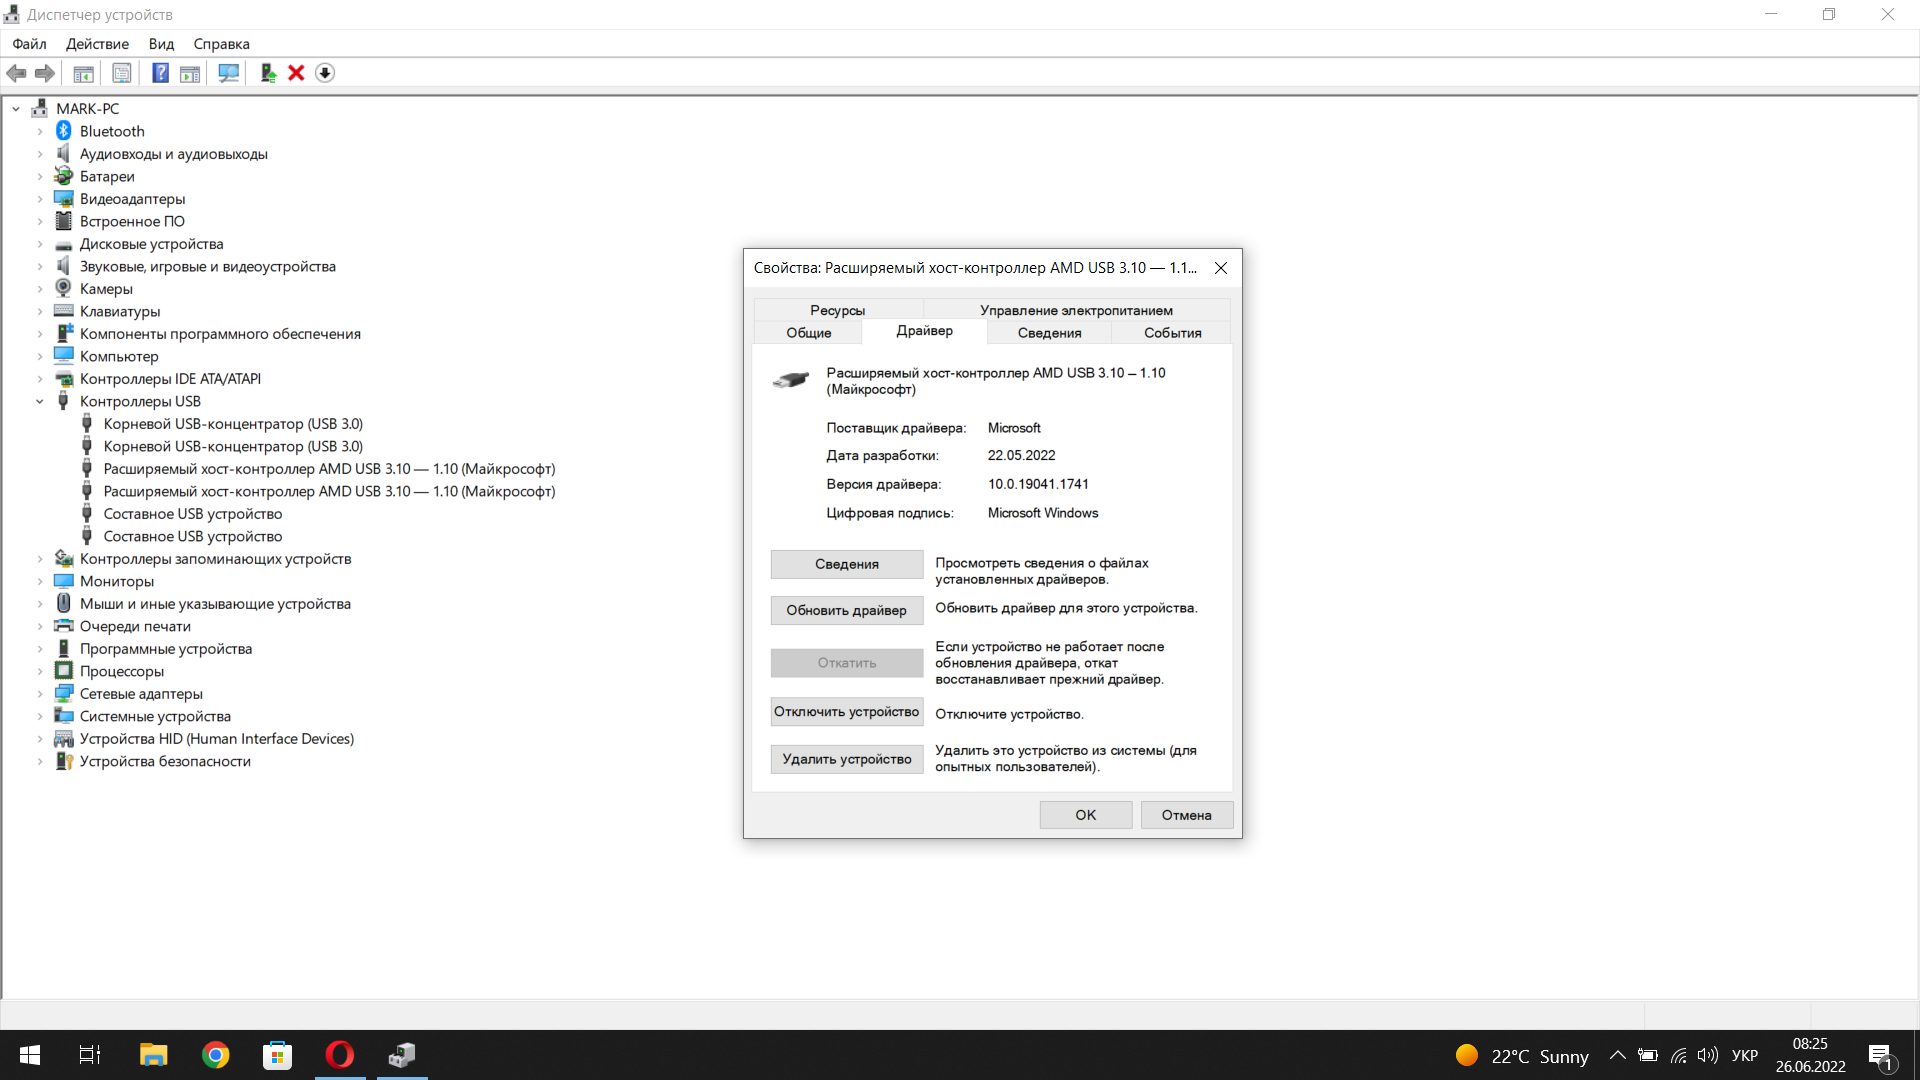Expand the Сетевые адаптеры category
1920x1080 pixels.
pyautogui.click(x=40, y=694)
